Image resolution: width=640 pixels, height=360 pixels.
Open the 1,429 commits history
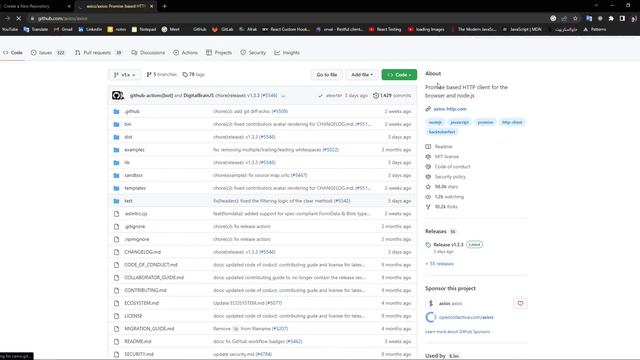tap(392, 96)
